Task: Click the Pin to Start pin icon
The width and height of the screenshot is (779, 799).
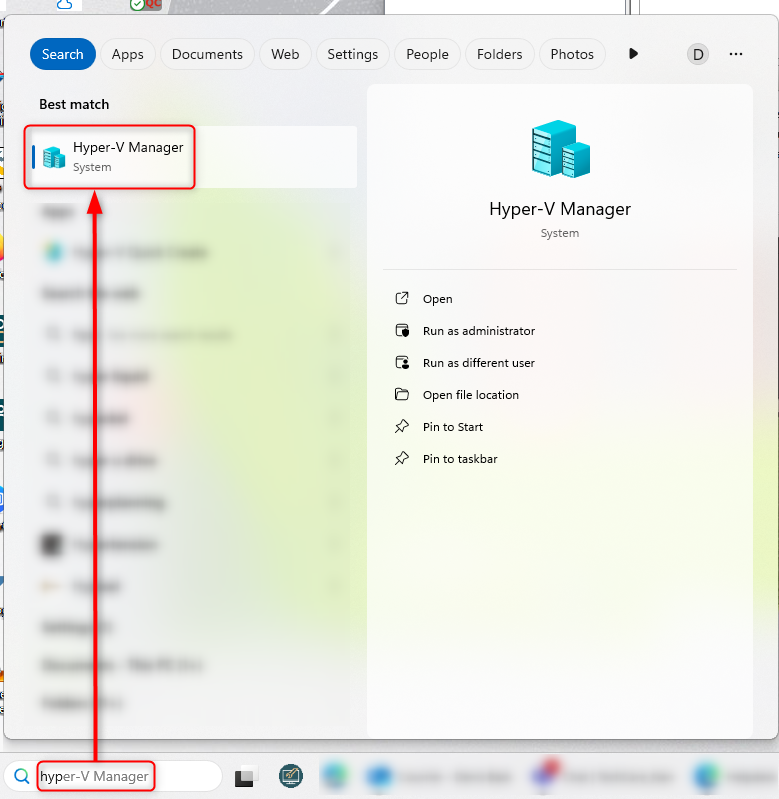Action: pos(402,426)
